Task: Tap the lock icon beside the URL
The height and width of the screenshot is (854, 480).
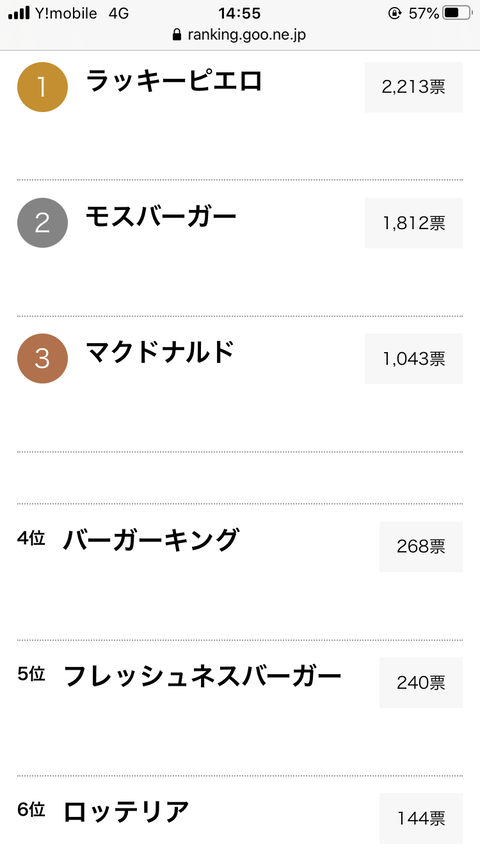Action: (x=177, y=35)
